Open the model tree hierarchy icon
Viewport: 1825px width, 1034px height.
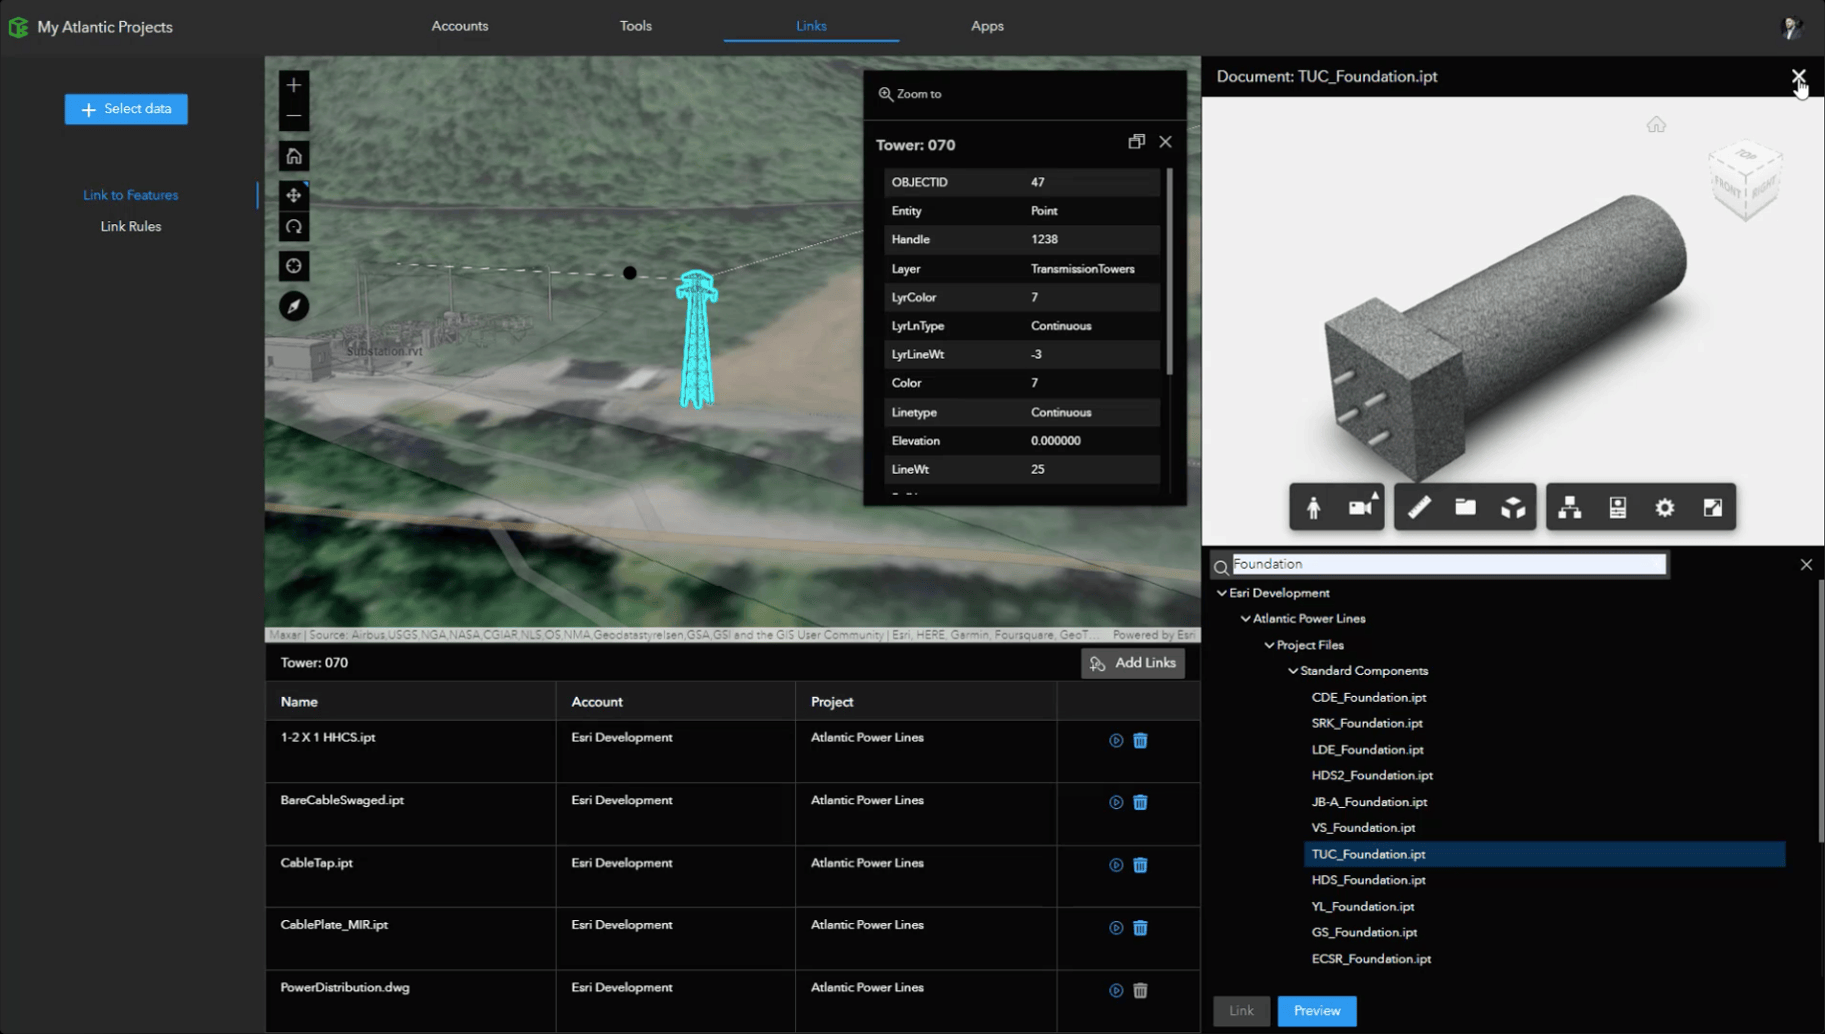[x=1569, y=507]
